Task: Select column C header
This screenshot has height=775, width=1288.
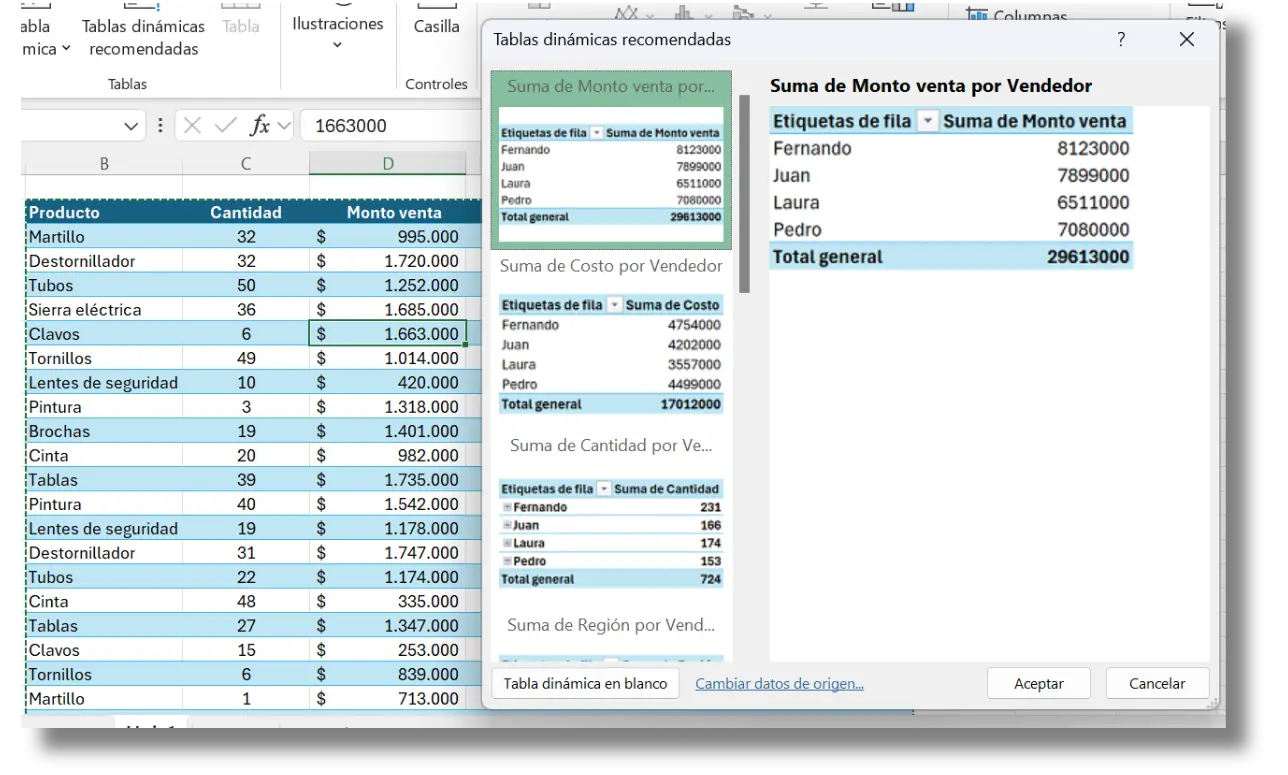Action: click(246, 164)
